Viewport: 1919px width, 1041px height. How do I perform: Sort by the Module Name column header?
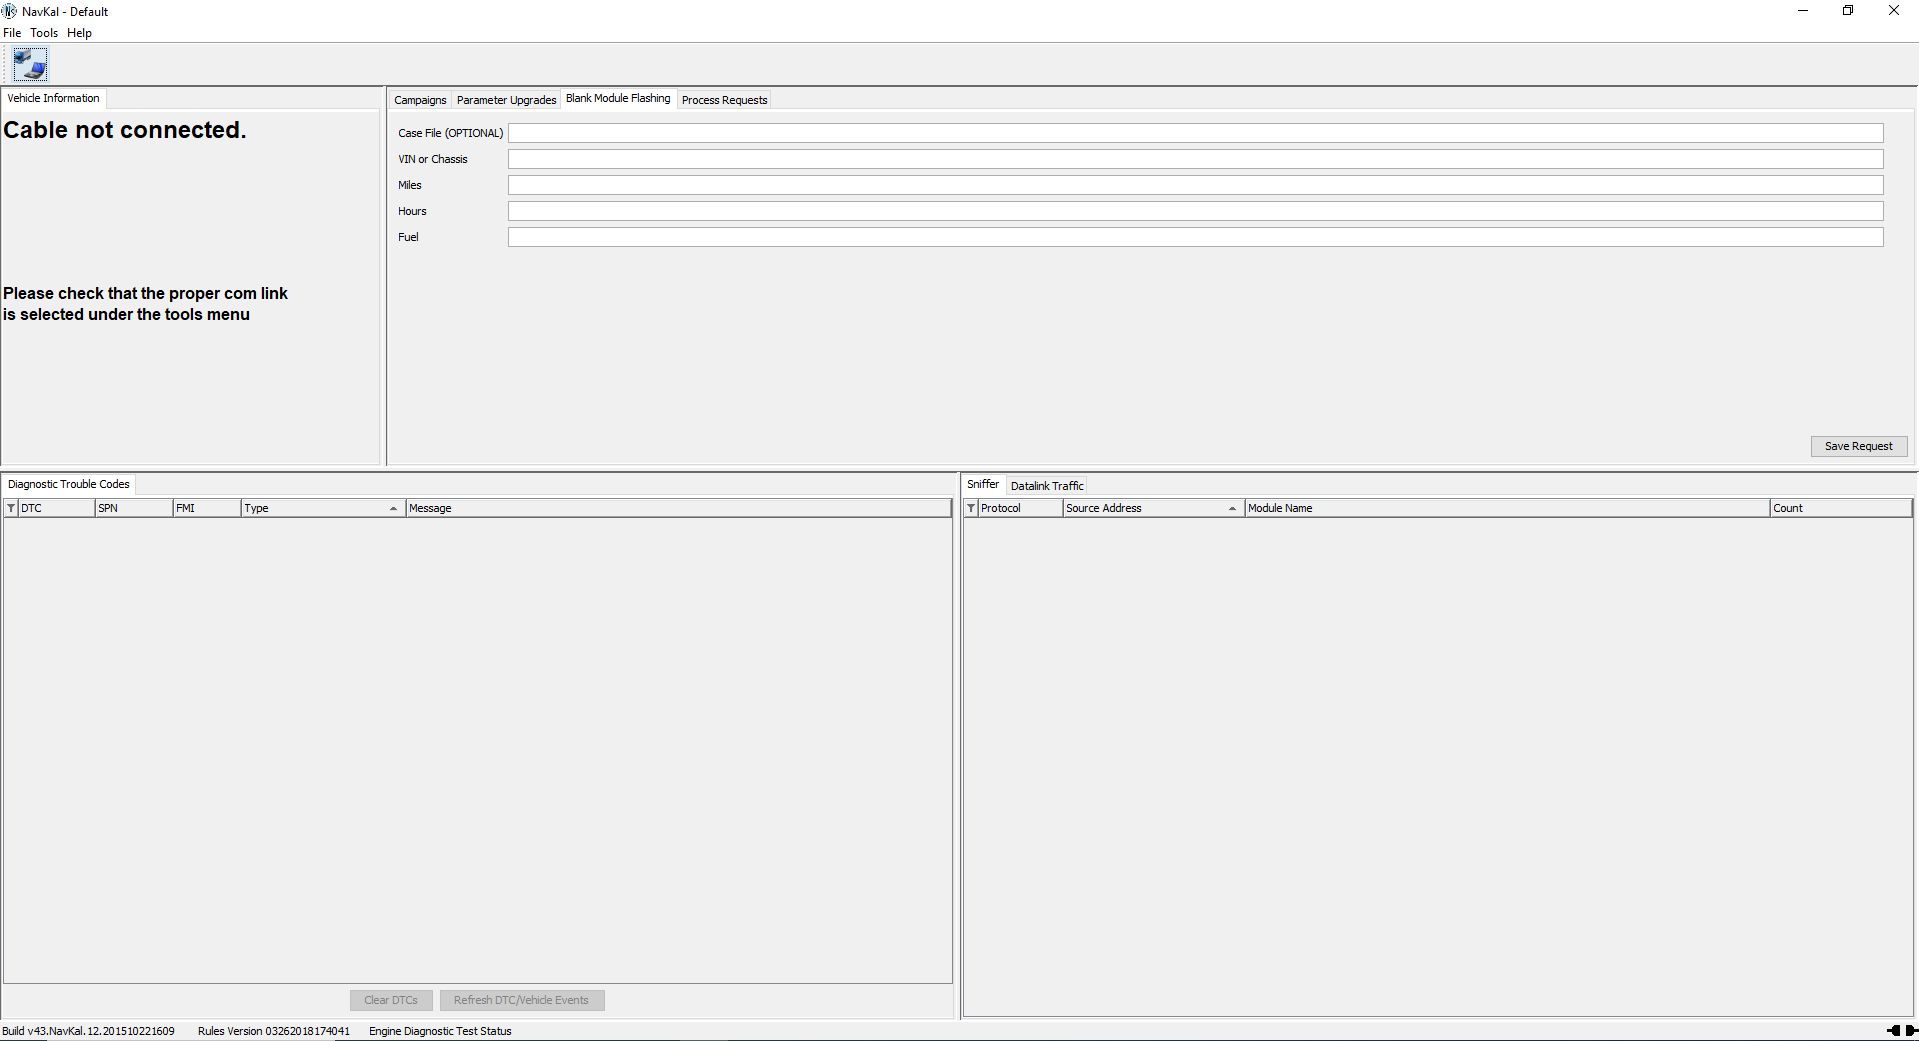tap(1507, 508)
